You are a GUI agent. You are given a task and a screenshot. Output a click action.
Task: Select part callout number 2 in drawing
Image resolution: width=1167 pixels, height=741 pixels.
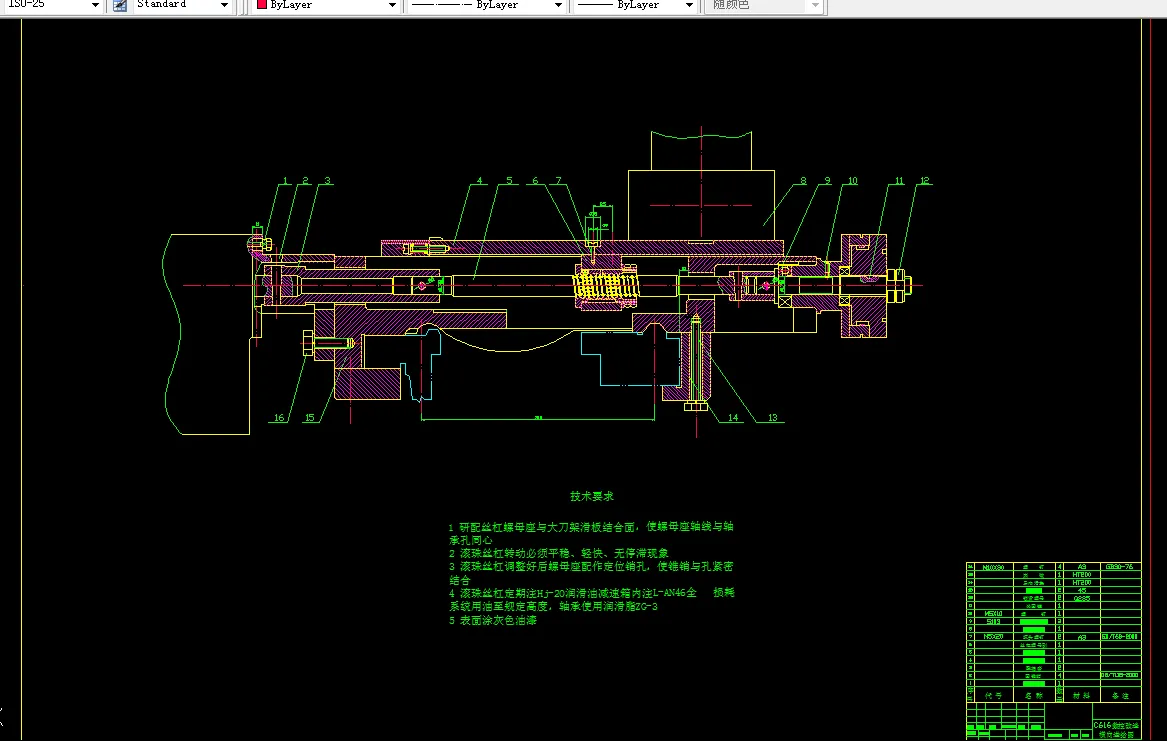tap(305, 181)
